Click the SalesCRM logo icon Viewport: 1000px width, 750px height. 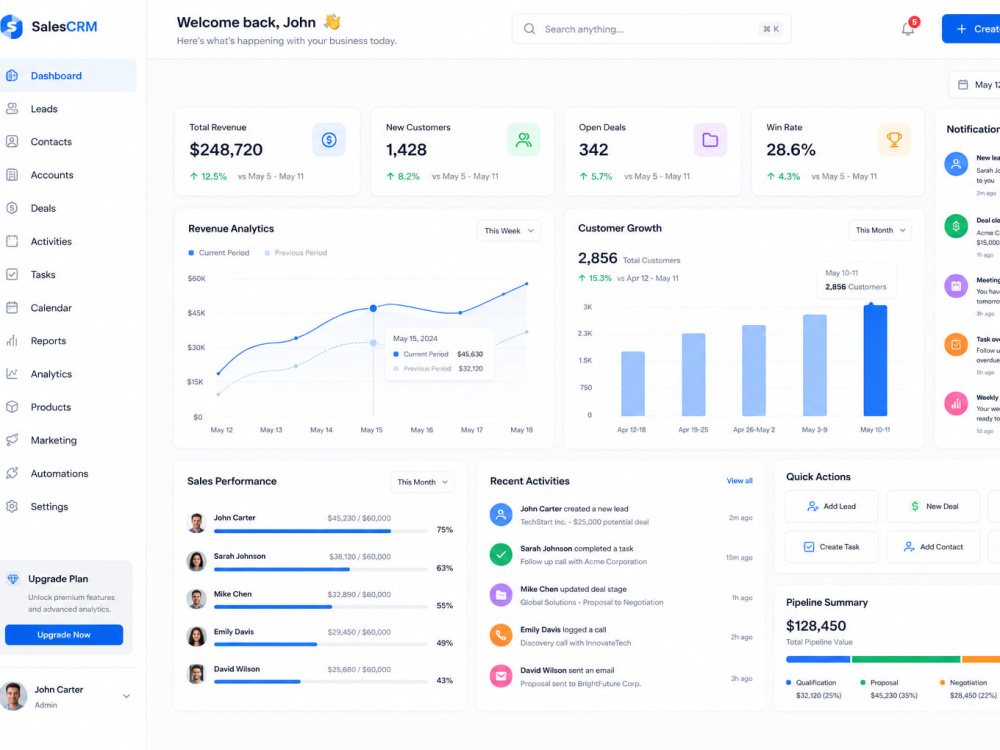click(x=11, y=26)
